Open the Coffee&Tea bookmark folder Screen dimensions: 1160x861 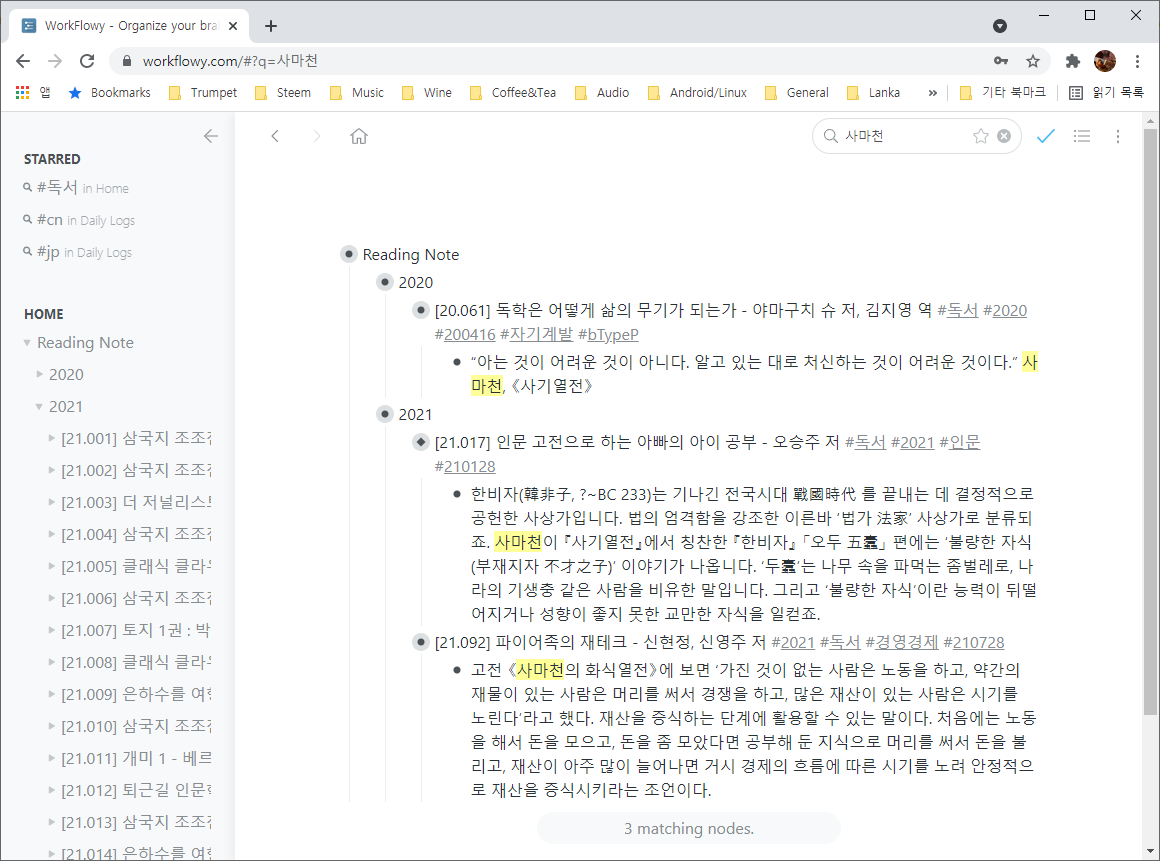(513, 92)
